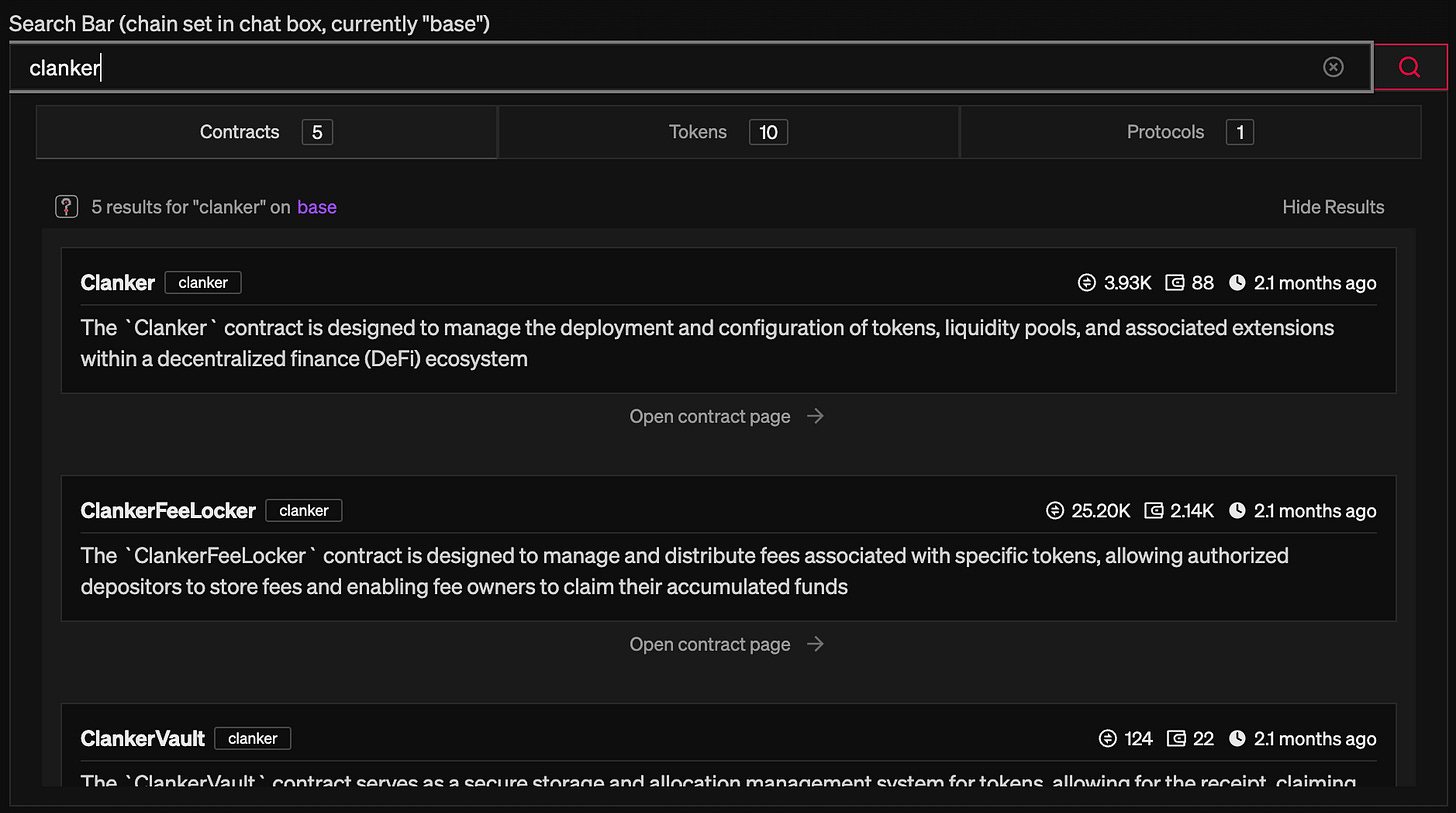Click "2.1 months ago" on the ClankerFeeLocker card
The height and width of the screenshot is (813, 1456).
click(x=1315, y=511)
